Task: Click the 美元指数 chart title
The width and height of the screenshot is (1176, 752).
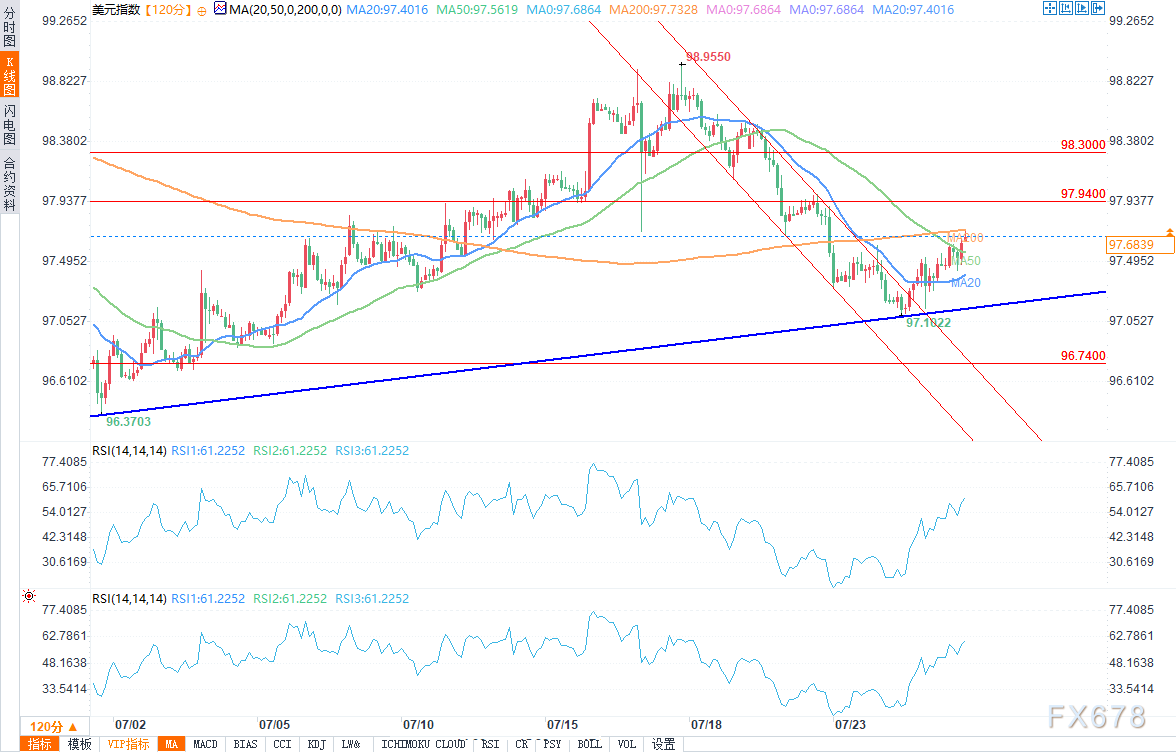Action: pos(116,10)
